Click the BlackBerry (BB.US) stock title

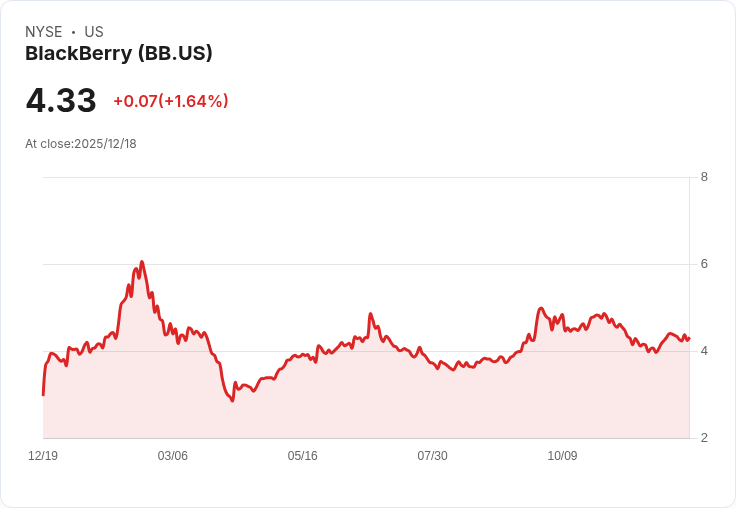pos(119,54)
